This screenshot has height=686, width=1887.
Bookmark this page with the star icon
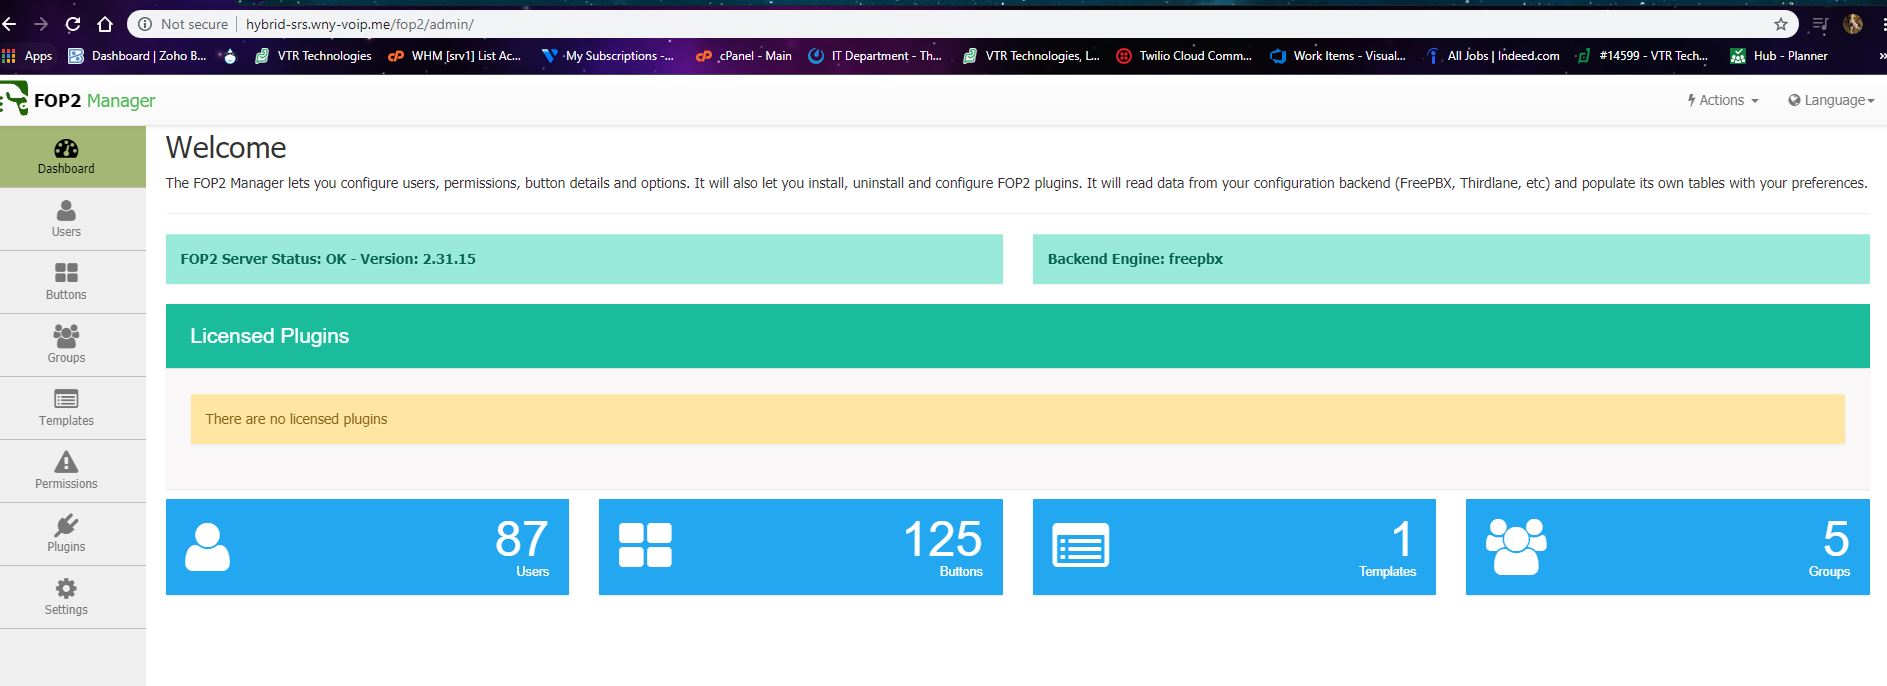point(1781,24)
